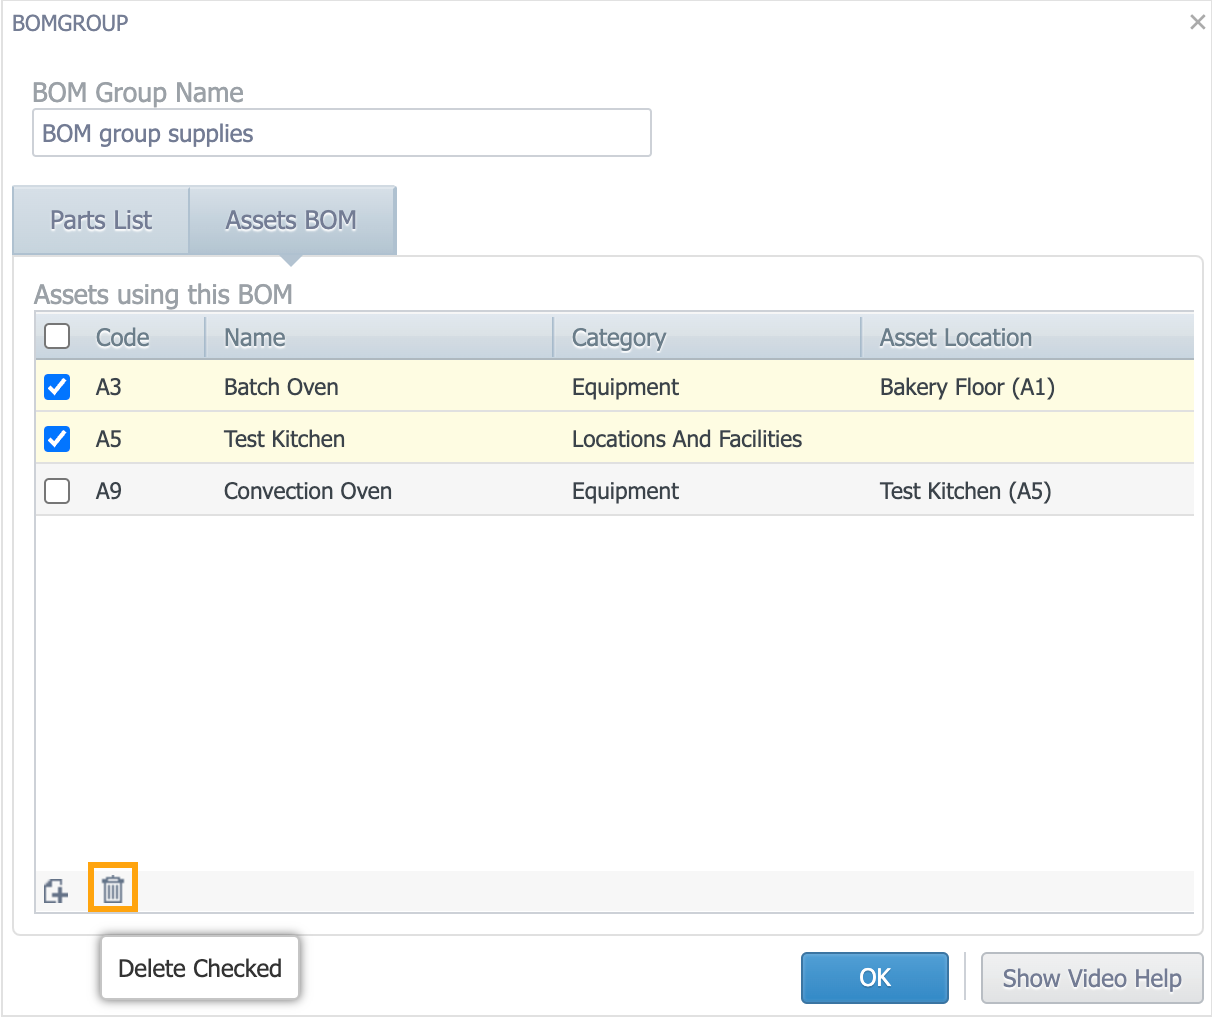This screenshot has height=1018, width=1212.
Task: Uncheck the A3 Batch Oven checkbox
Action: (58, 387)
